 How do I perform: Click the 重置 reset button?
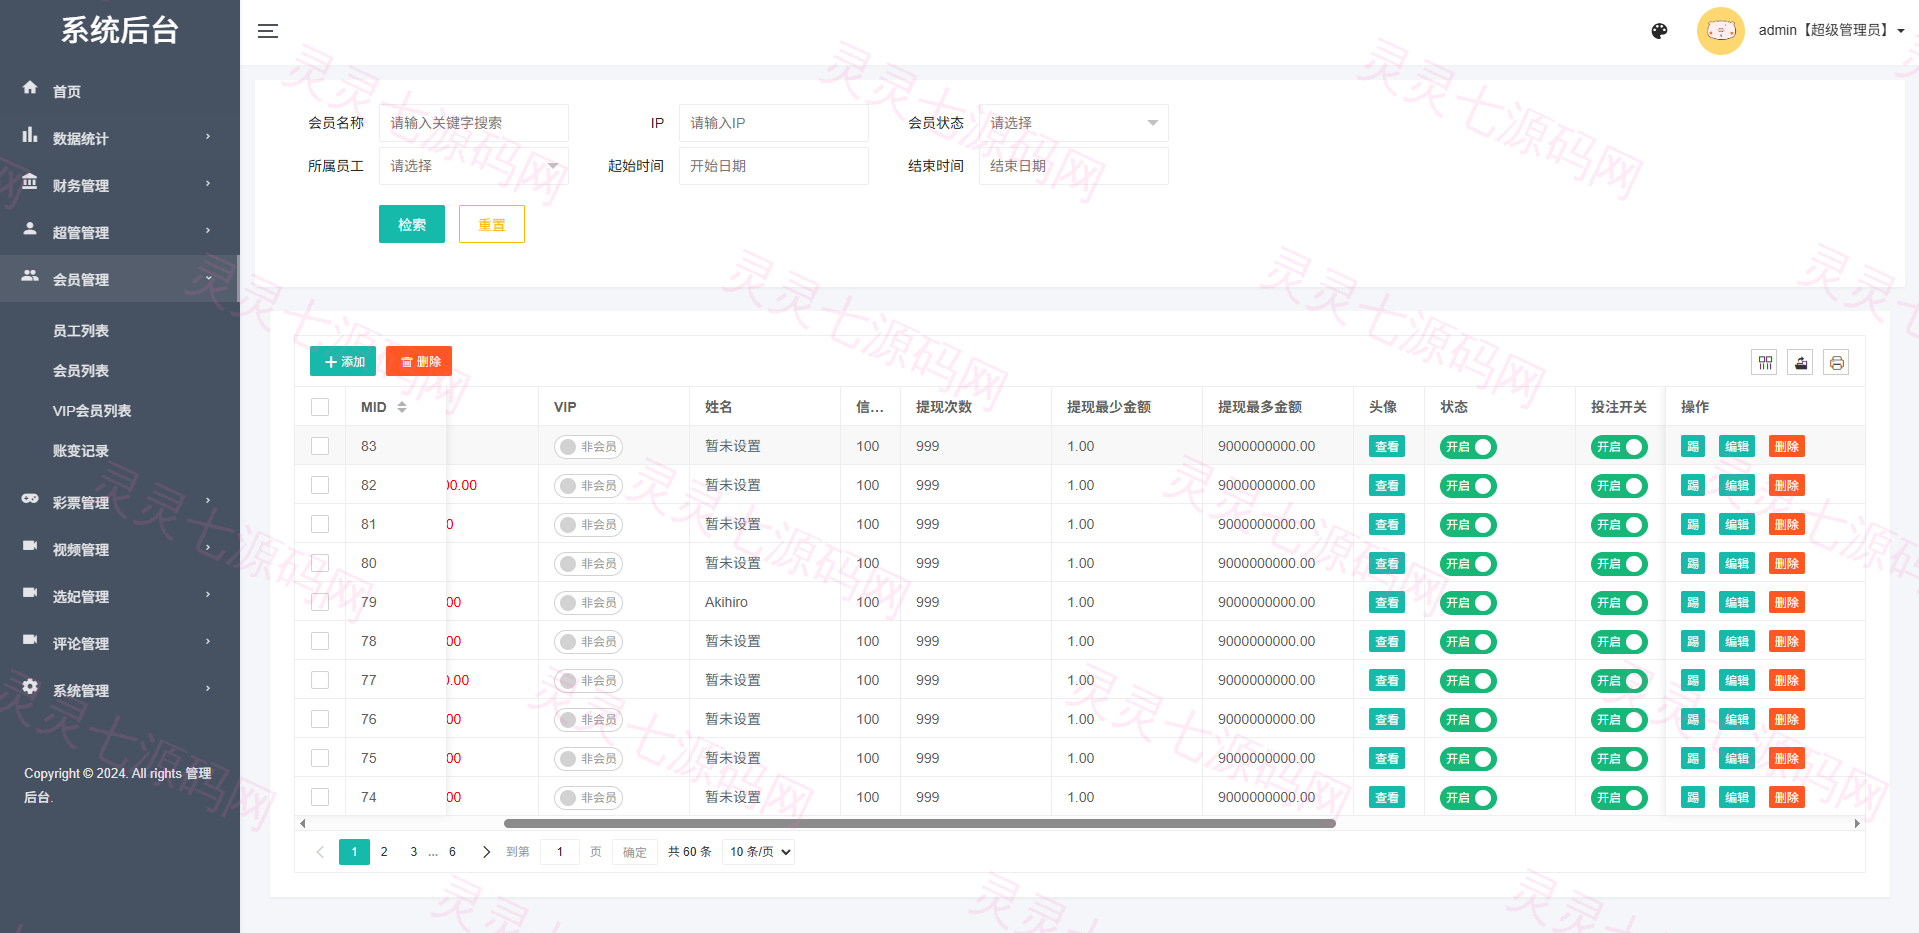tap(492, 224)
